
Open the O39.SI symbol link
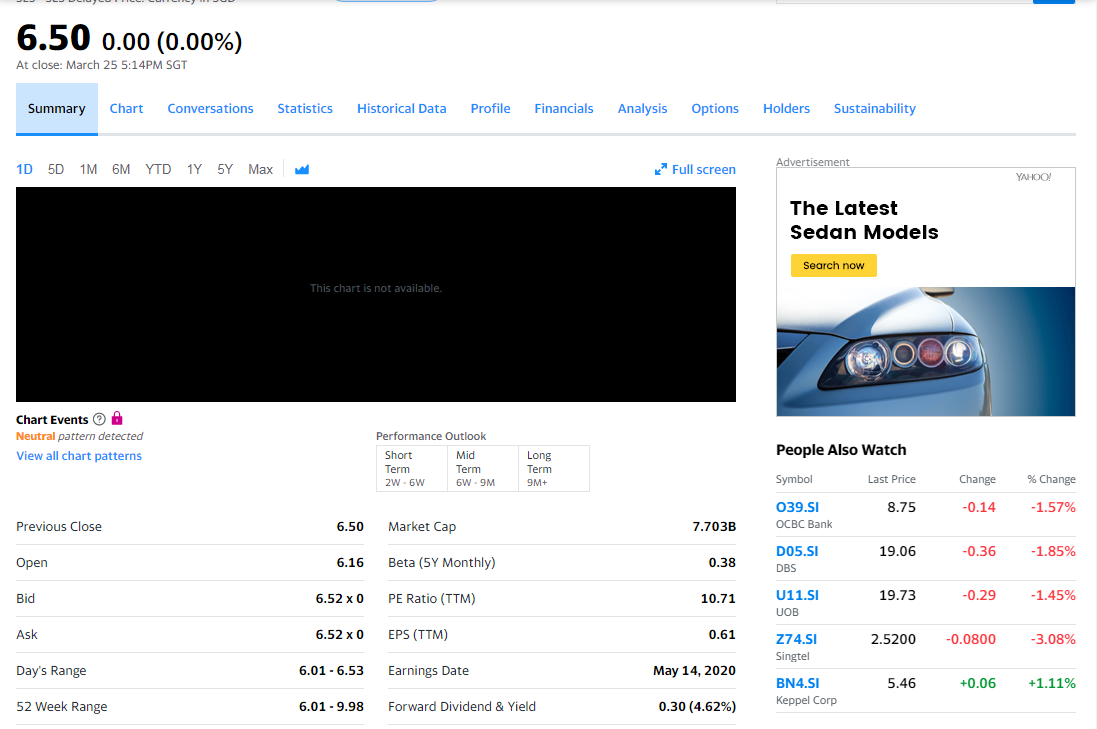(x=797, y=507)
